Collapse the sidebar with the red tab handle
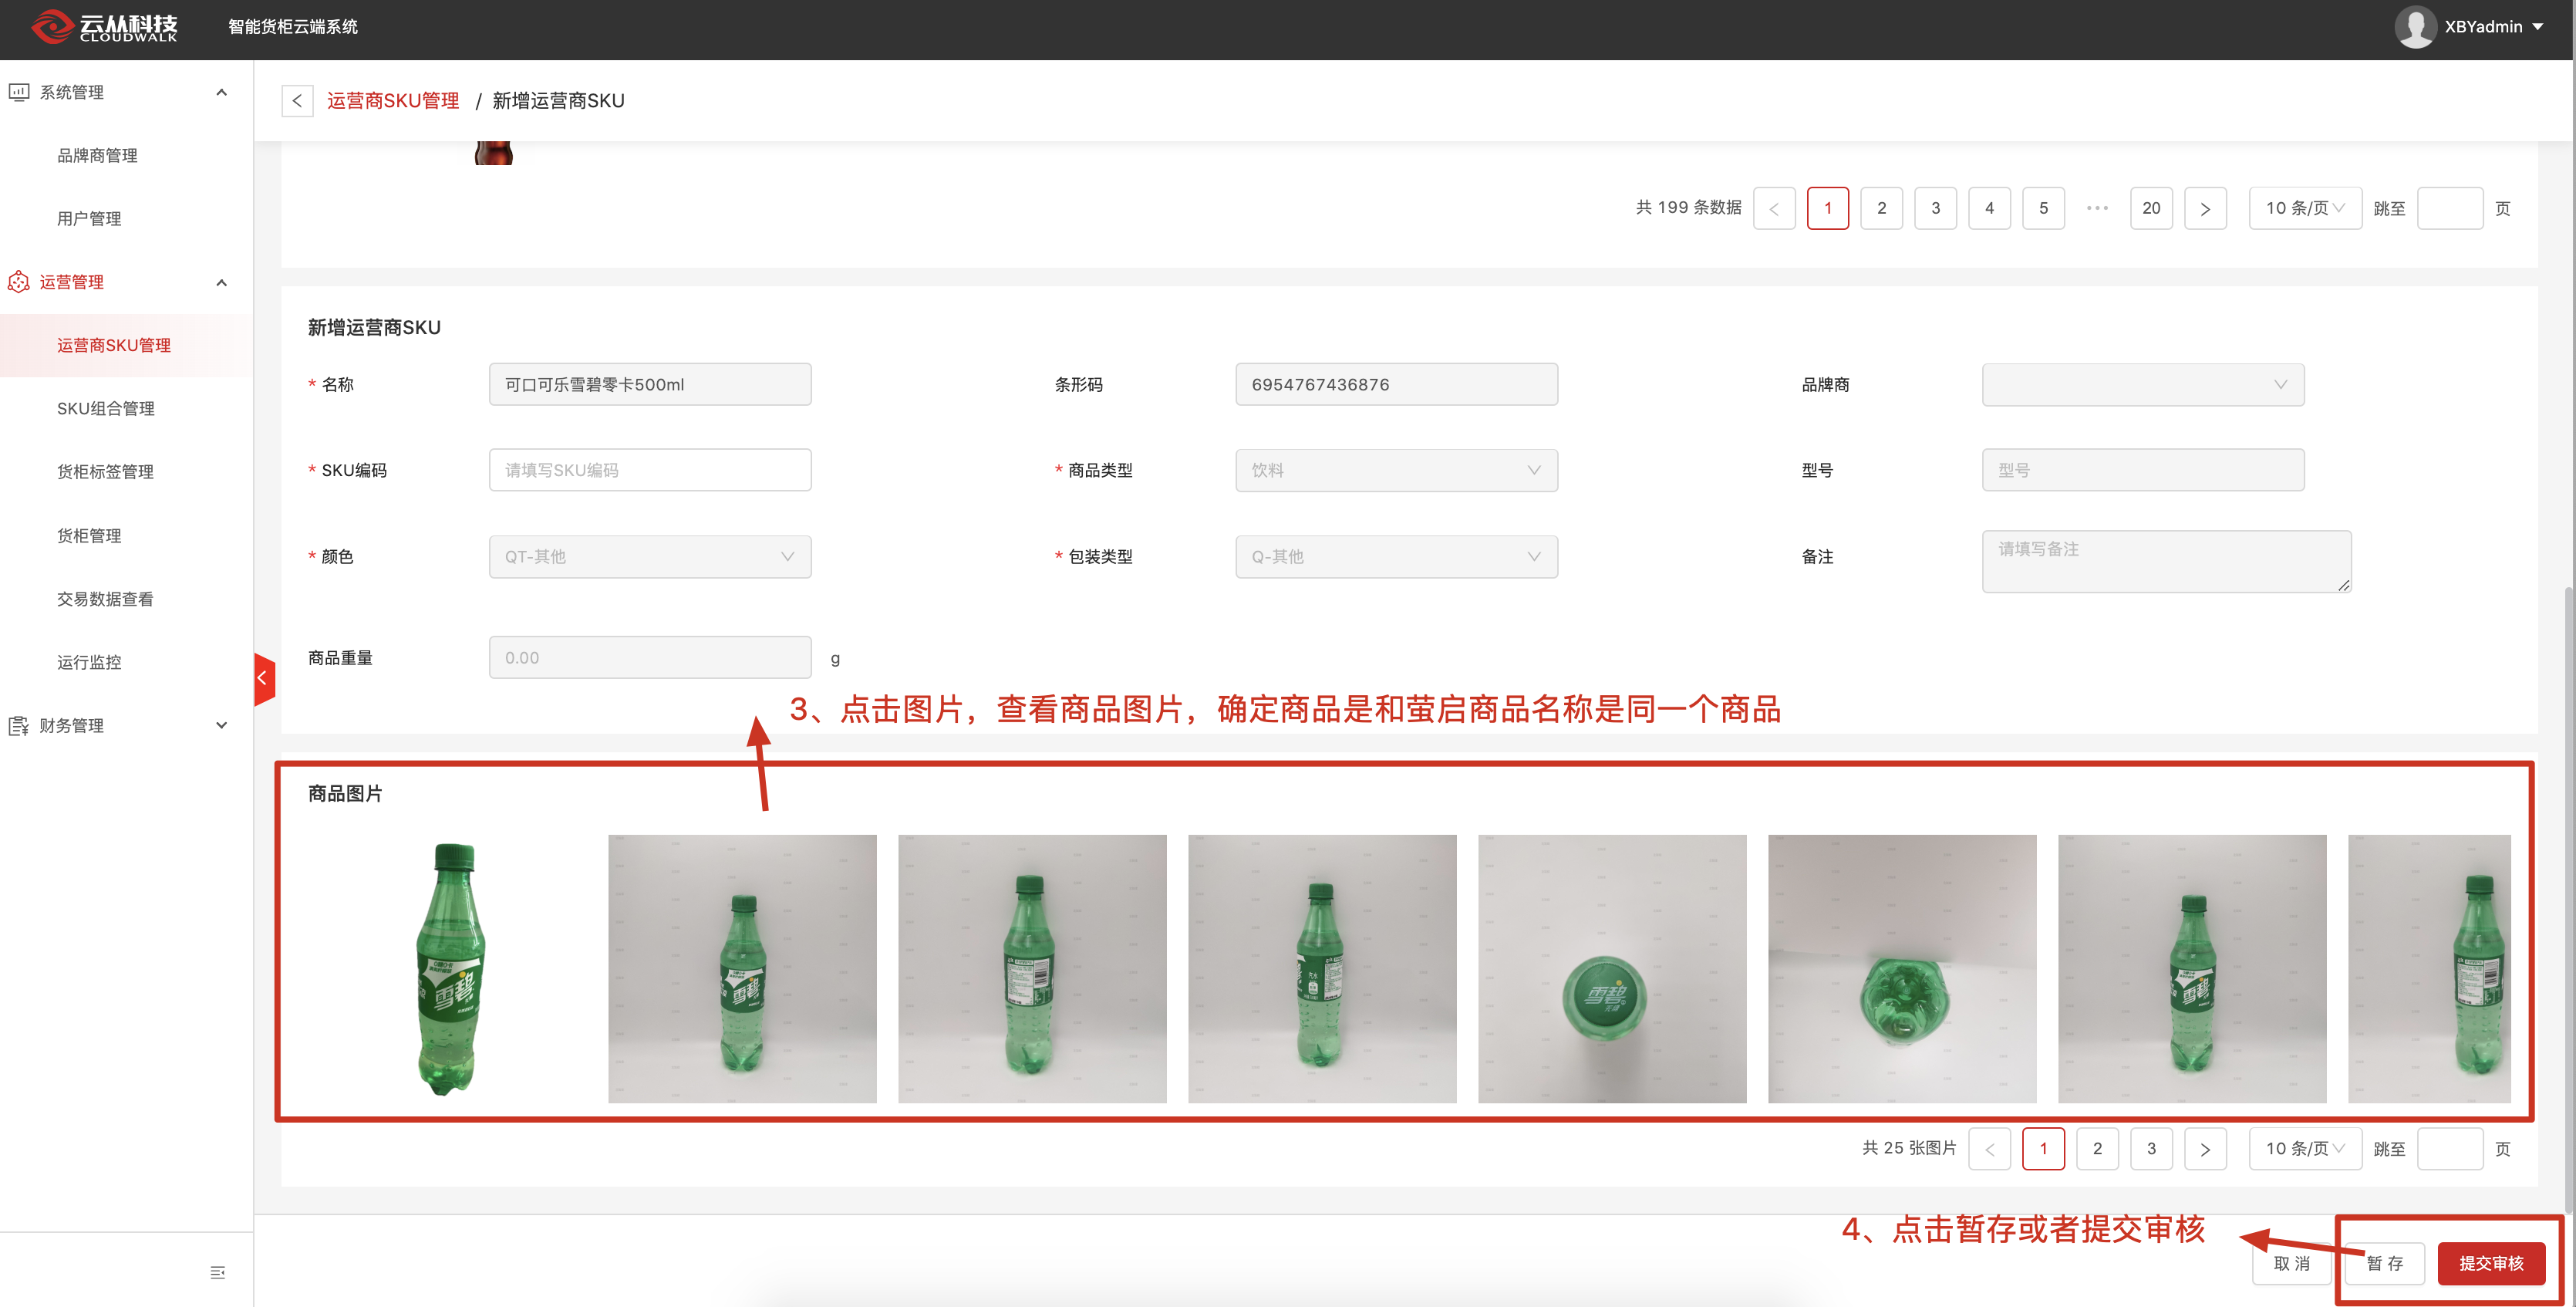2576x1307 pixels. click(264, 679)
